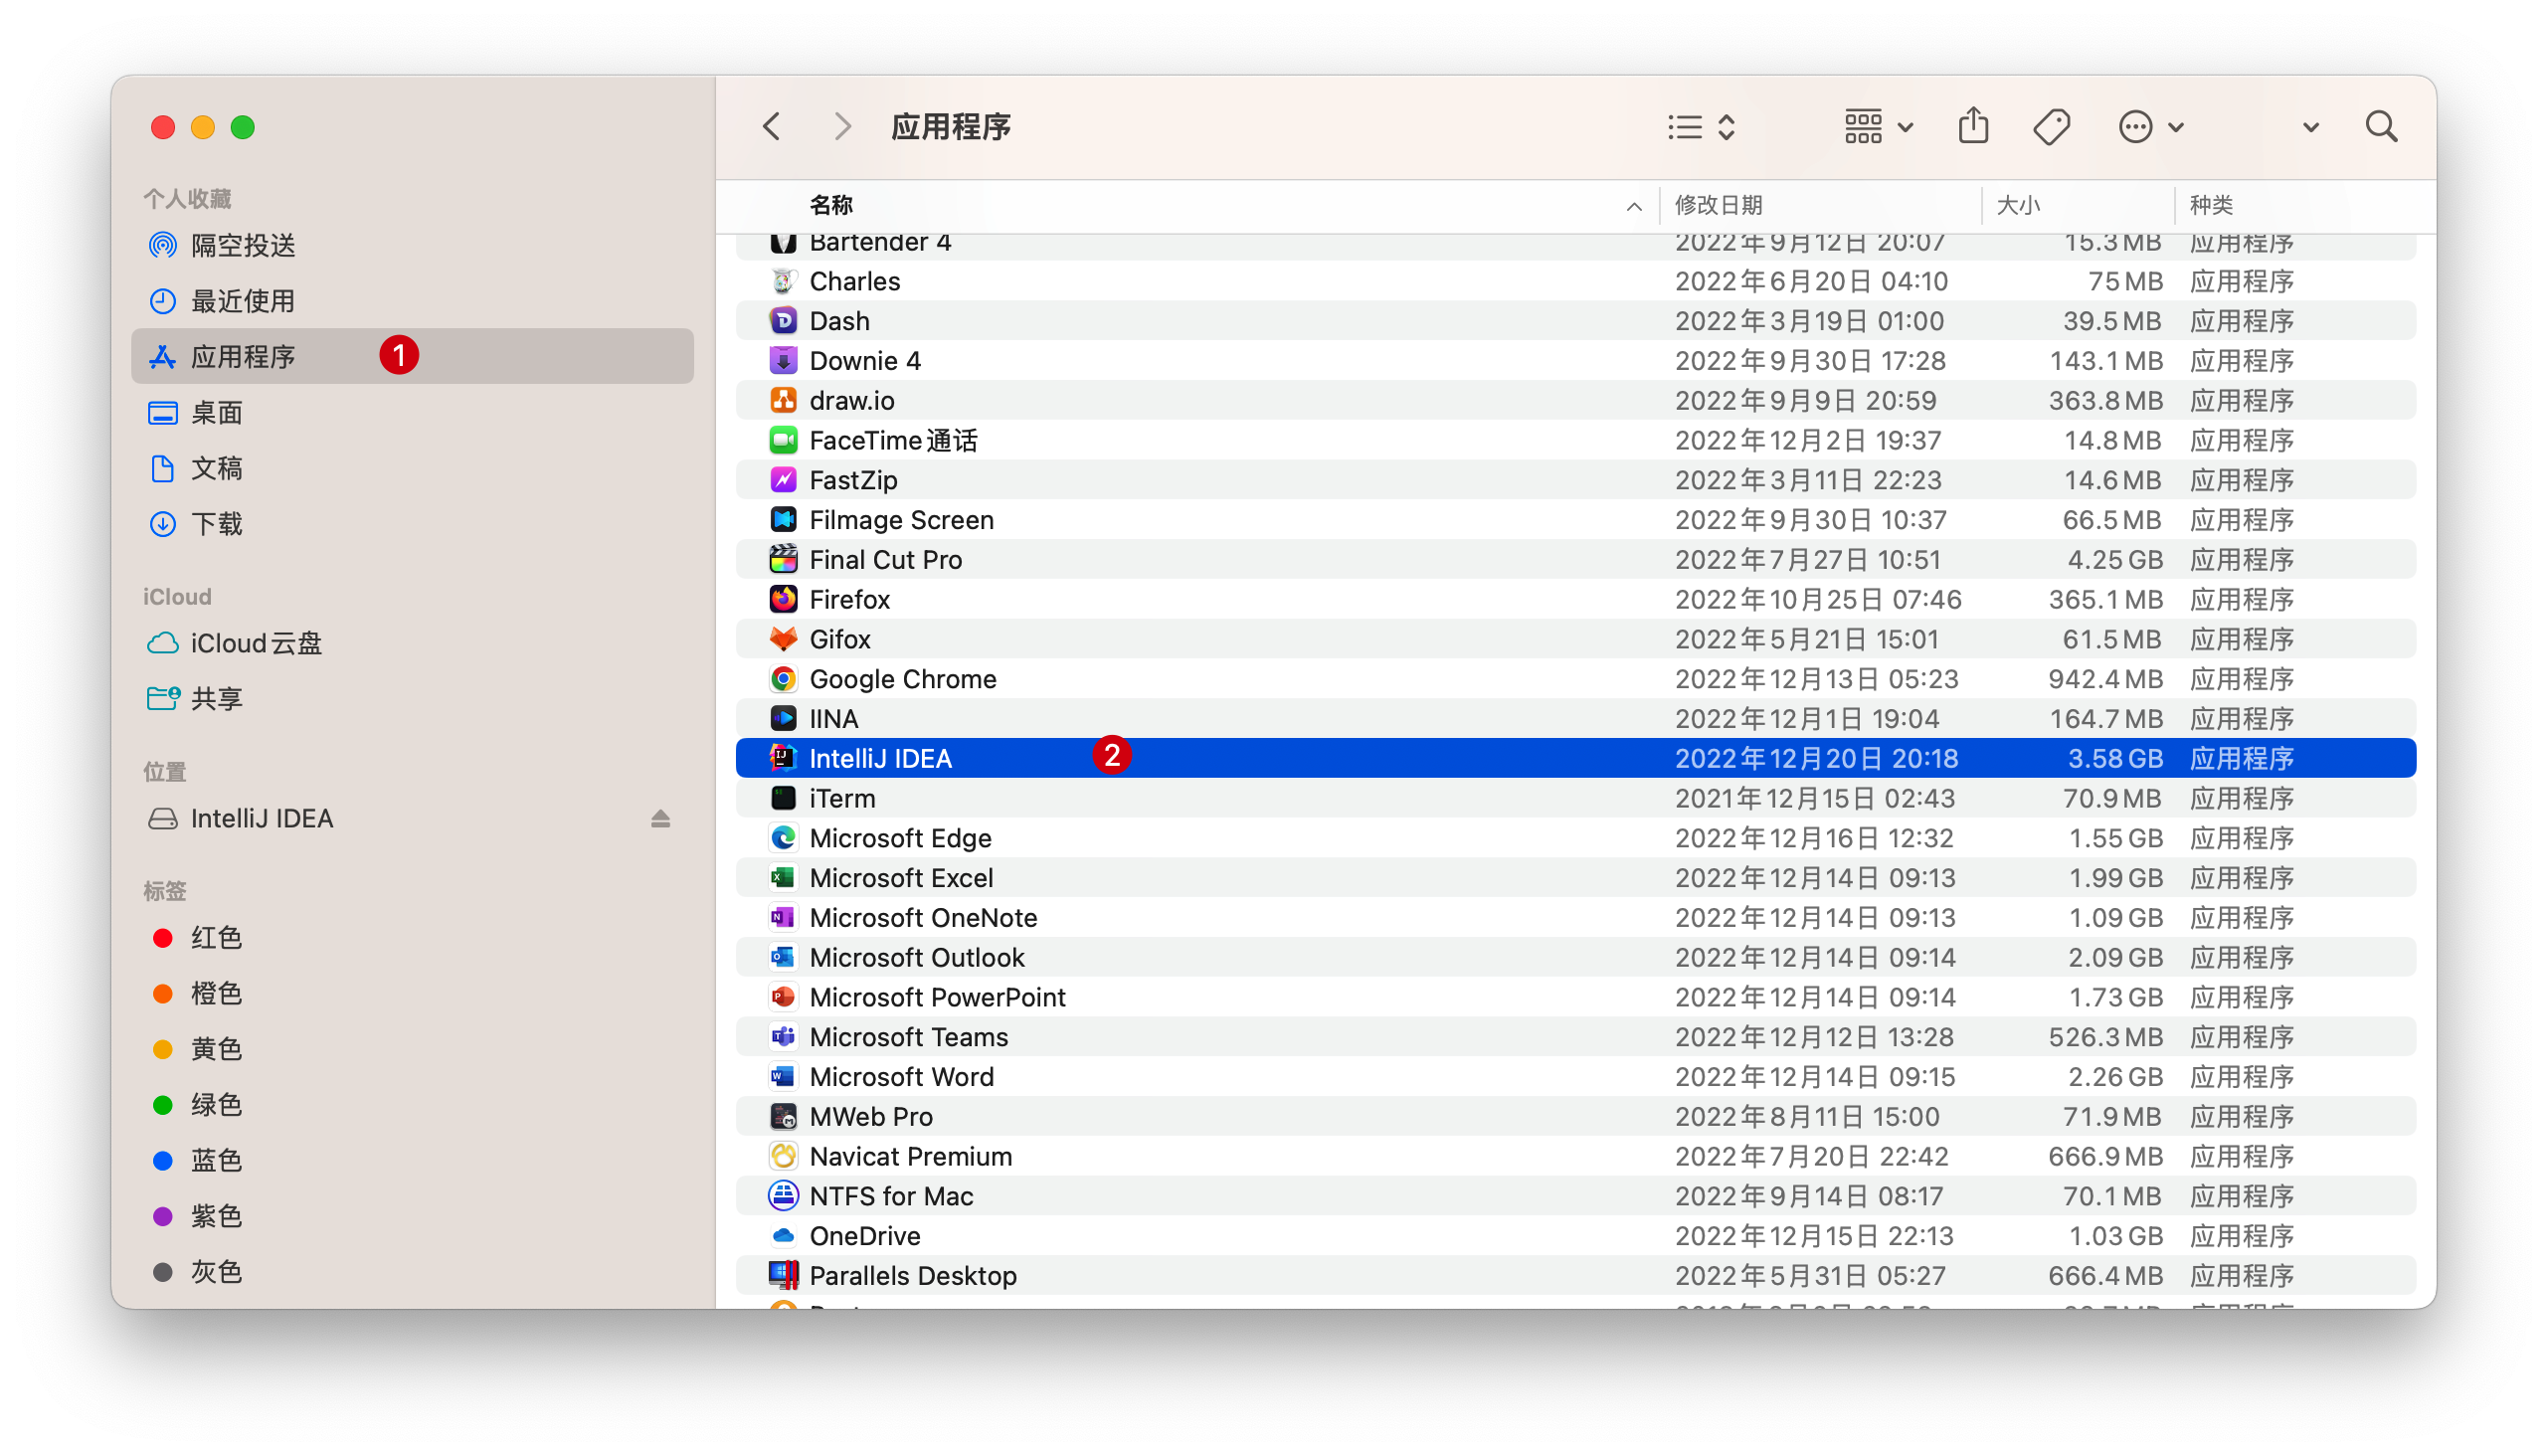The width and height of the screenshot is (2548, 1456).
Task: Go forward with the right chevron
Action: click(x=843, y=127)
